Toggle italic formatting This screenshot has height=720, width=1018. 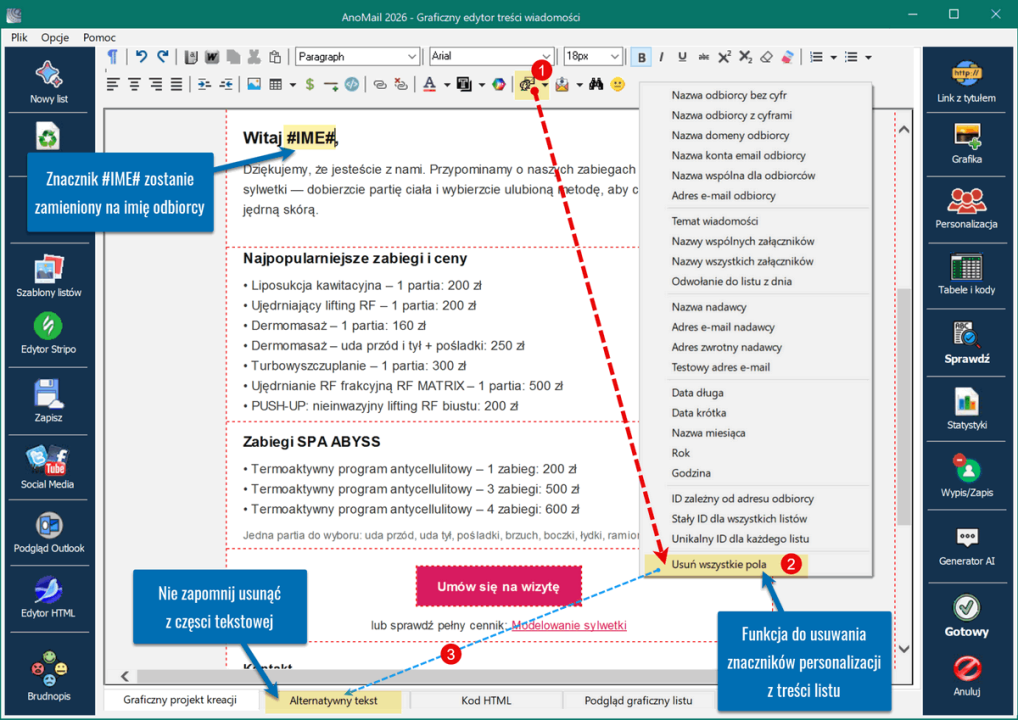pyautogui.click(x=662, y=57)
